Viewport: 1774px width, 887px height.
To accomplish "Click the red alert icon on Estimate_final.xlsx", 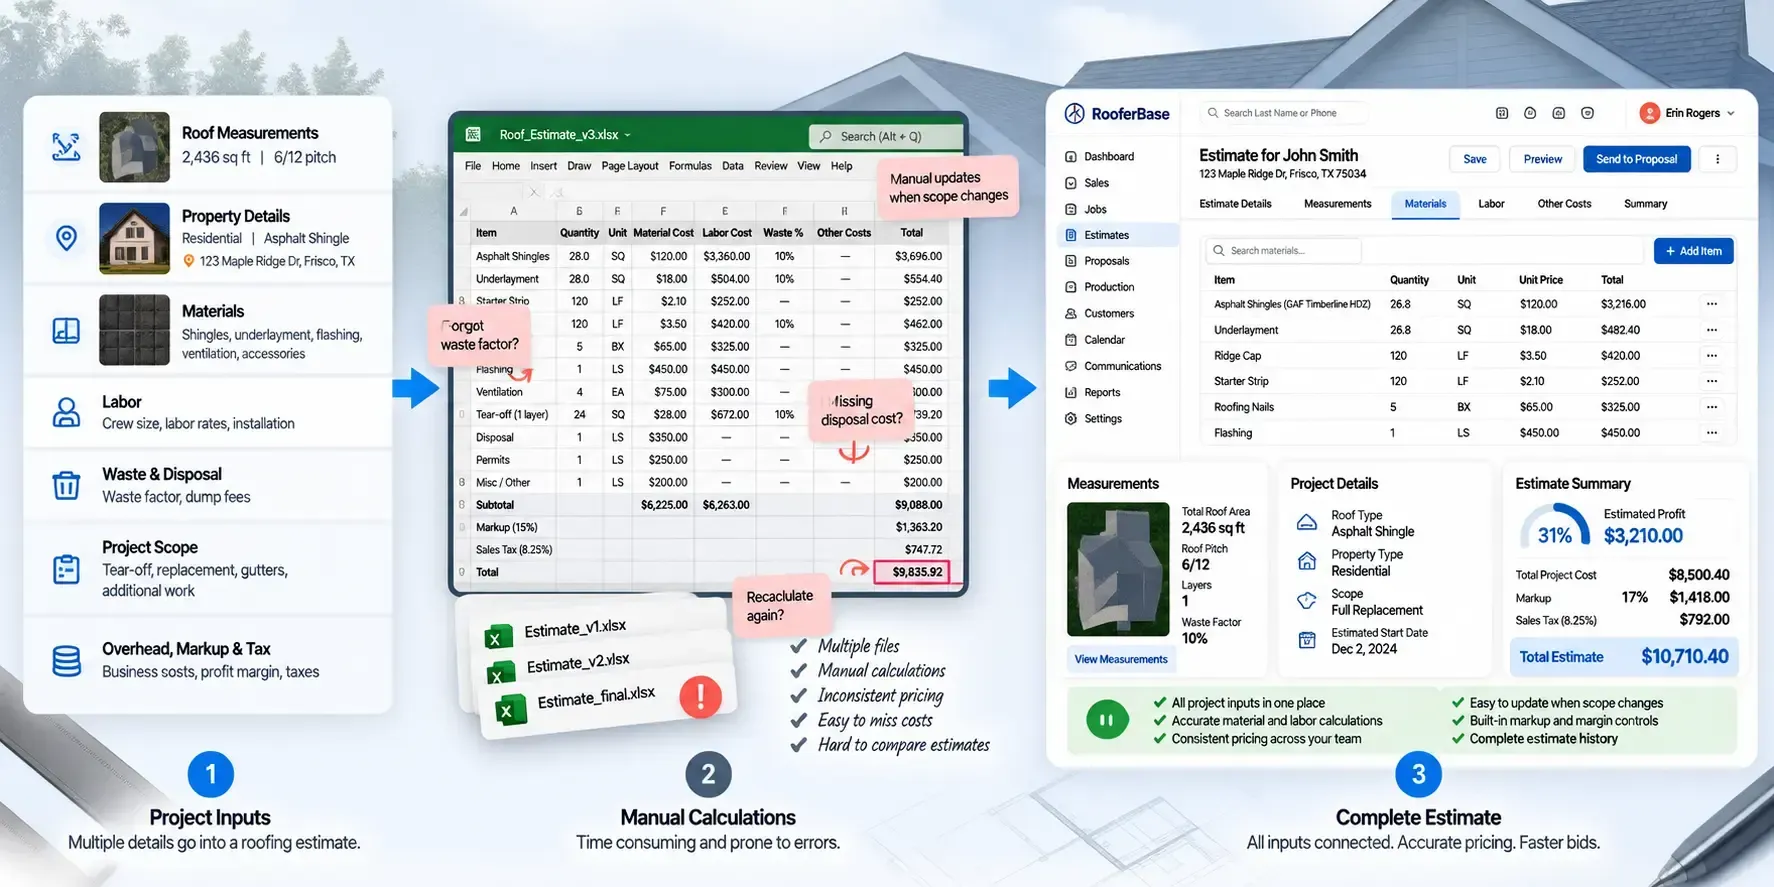I will click(x=700, y=696).
